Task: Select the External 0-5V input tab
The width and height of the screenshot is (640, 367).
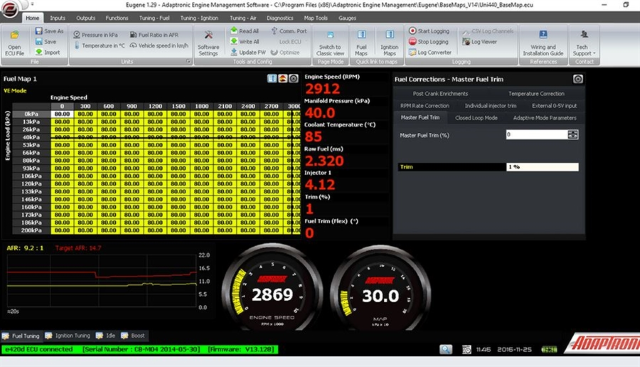Action: (x=554, y=105)
